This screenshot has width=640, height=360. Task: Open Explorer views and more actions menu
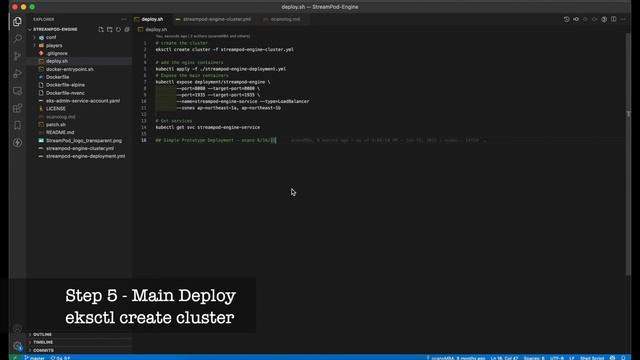(x=124, y=19)
